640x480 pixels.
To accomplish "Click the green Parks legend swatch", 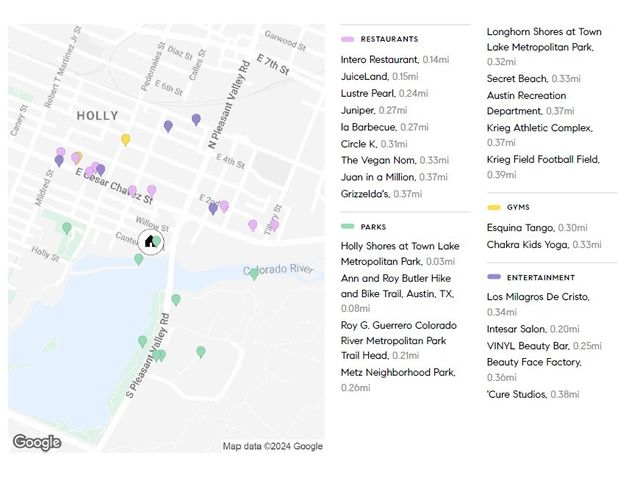I will coord(347,227).
